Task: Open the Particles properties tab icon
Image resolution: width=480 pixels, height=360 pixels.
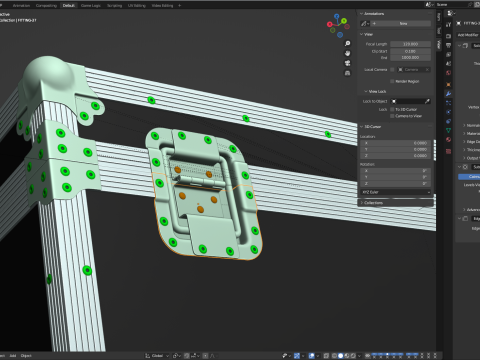Action: pos(449,103)
